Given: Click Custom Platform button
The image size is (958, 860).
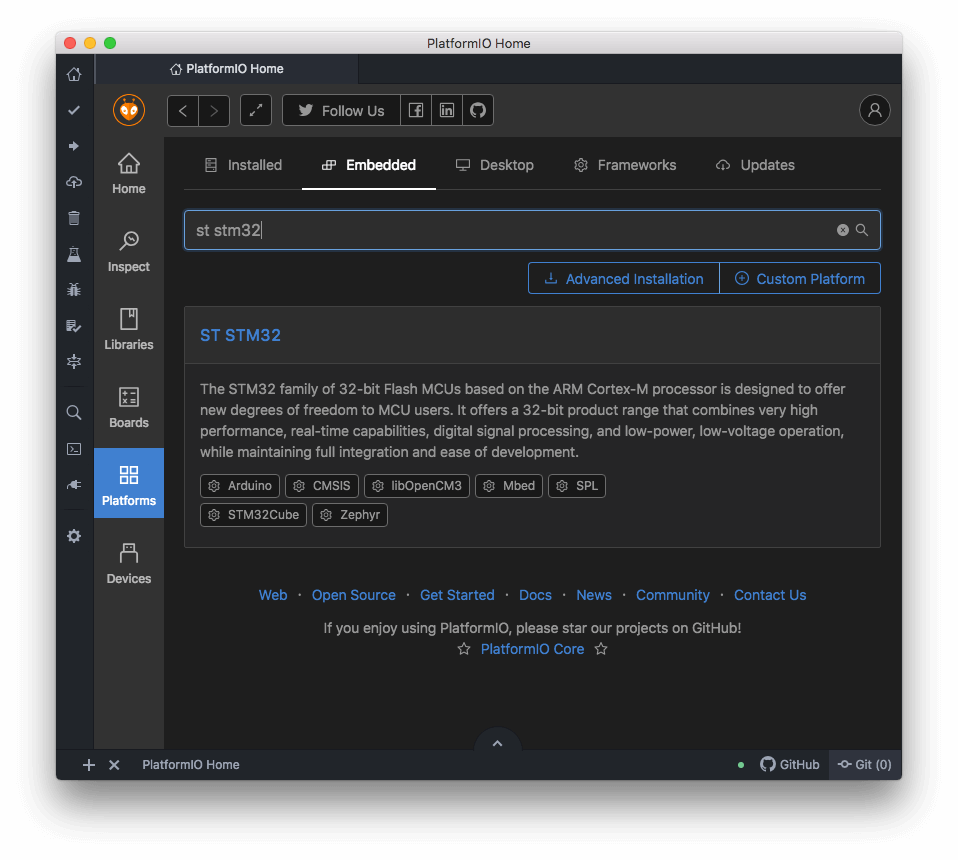Looking at the screenshot, I should click(x=800, y=279).
